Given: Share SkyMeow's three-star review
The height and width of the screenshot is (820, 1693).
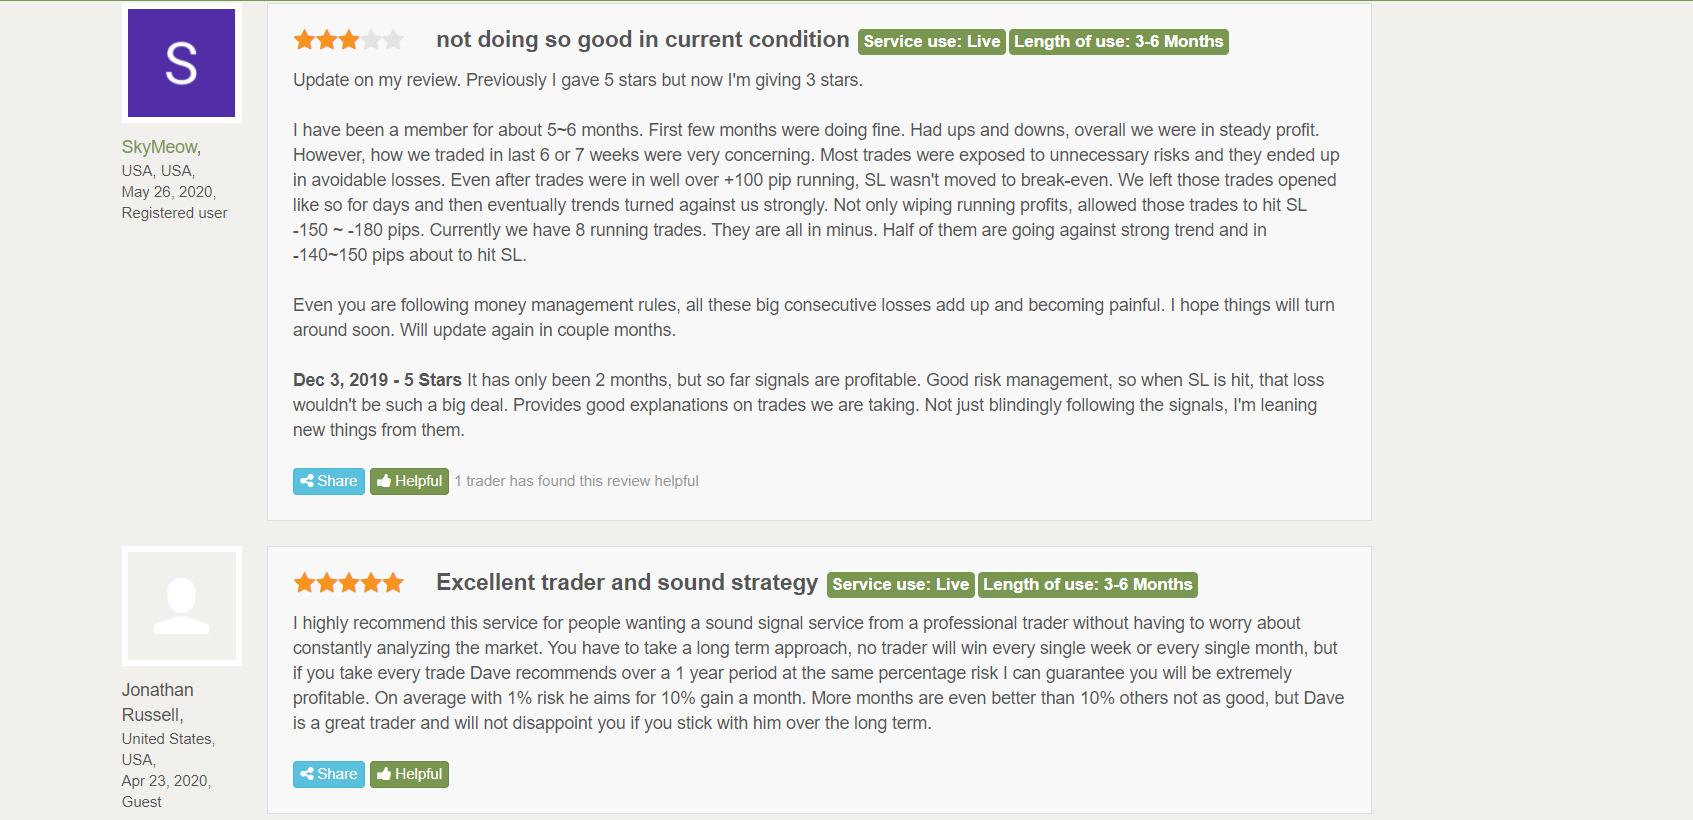Looking at the screenshot, I should 329,481.
